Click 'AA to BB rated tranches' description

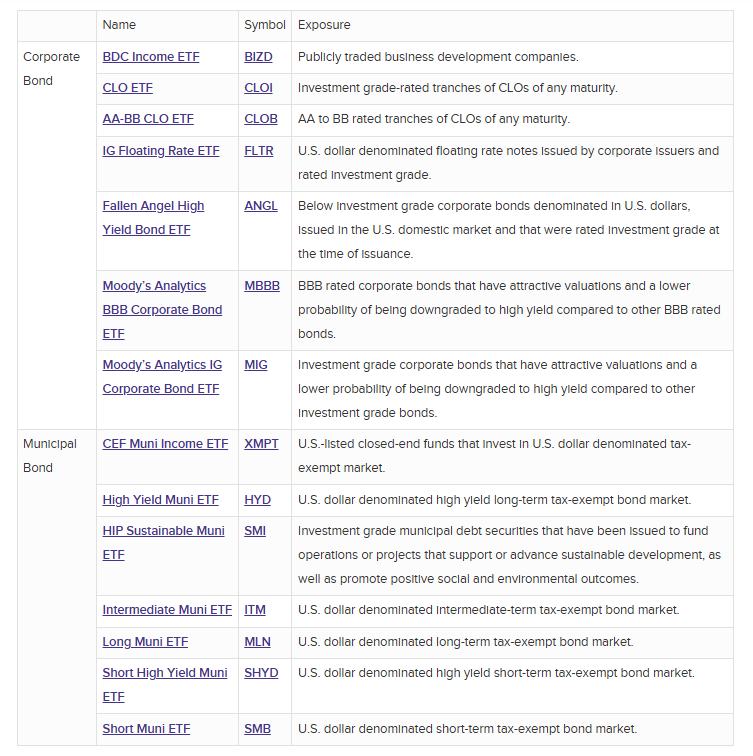click(434, 119)
